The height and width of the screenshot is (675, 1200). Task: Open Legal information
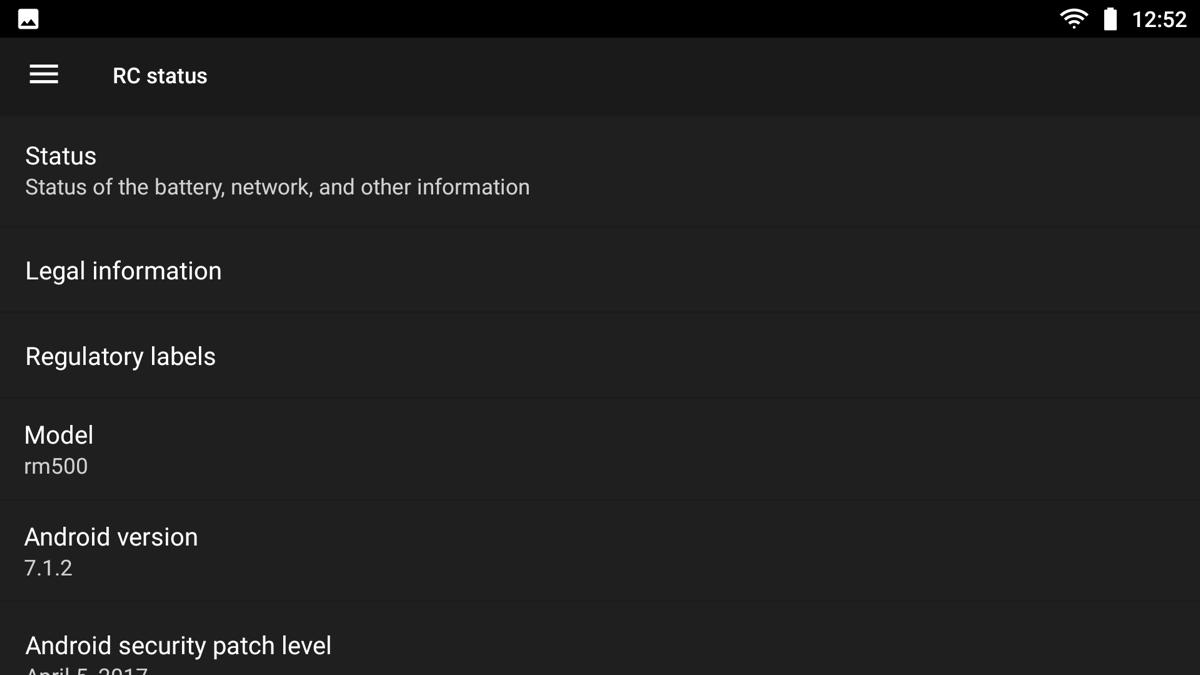[x=600, y=270]
